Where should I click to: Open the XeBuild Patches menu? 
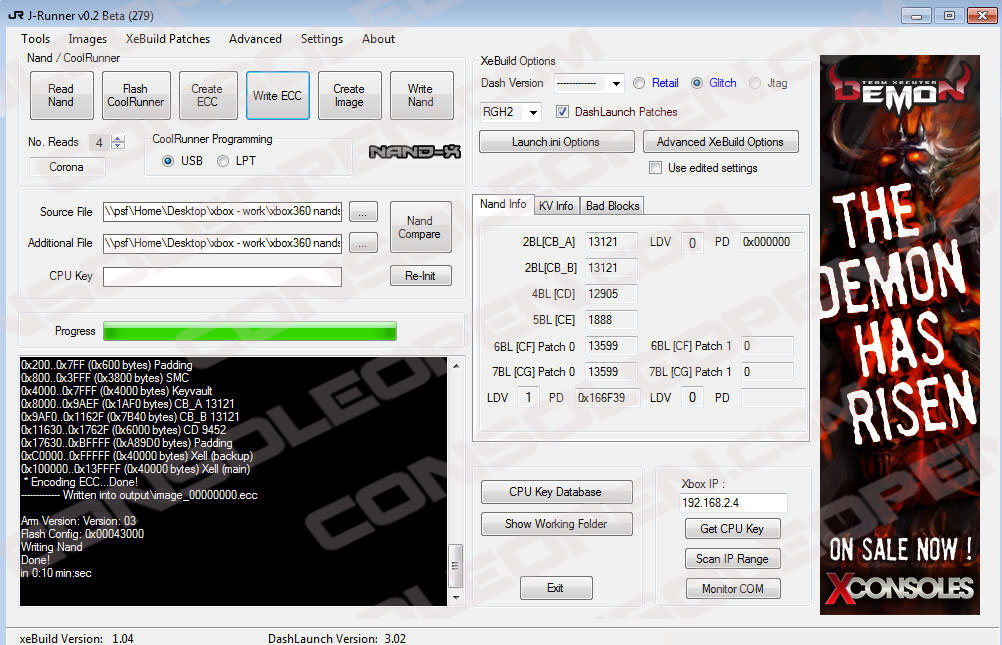pos(168,39)
